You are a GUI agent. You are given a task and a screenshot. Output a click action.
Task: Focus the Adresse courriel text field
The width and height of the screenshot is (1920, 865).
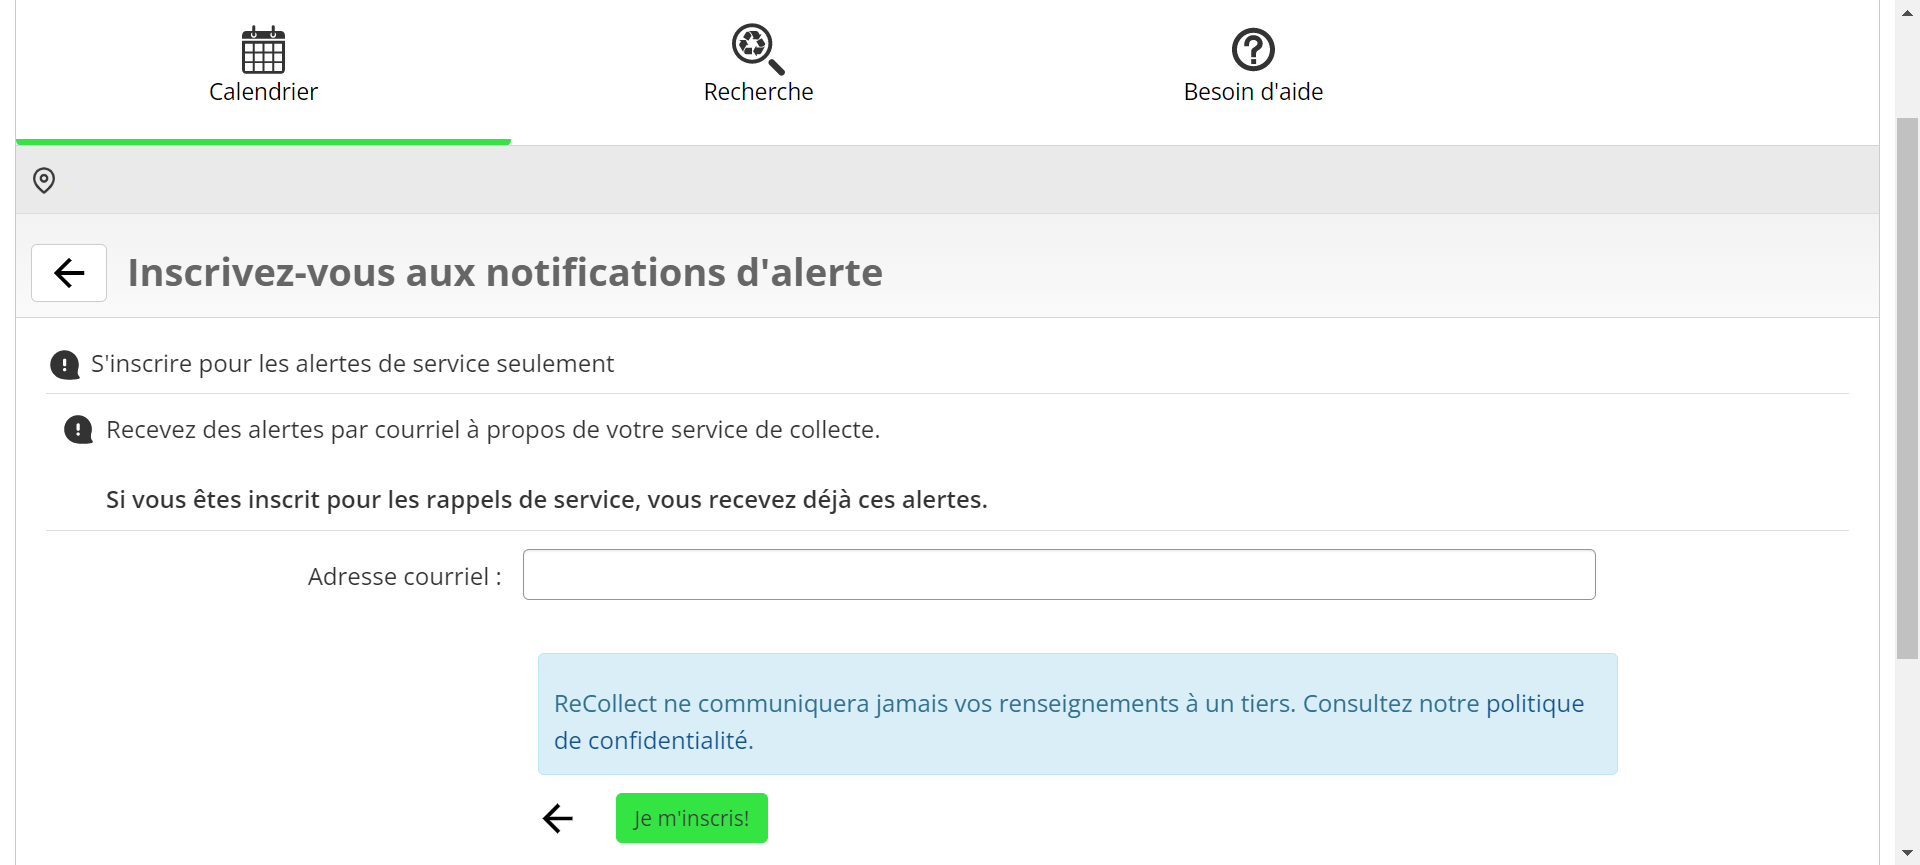(x=1058, y=575)
